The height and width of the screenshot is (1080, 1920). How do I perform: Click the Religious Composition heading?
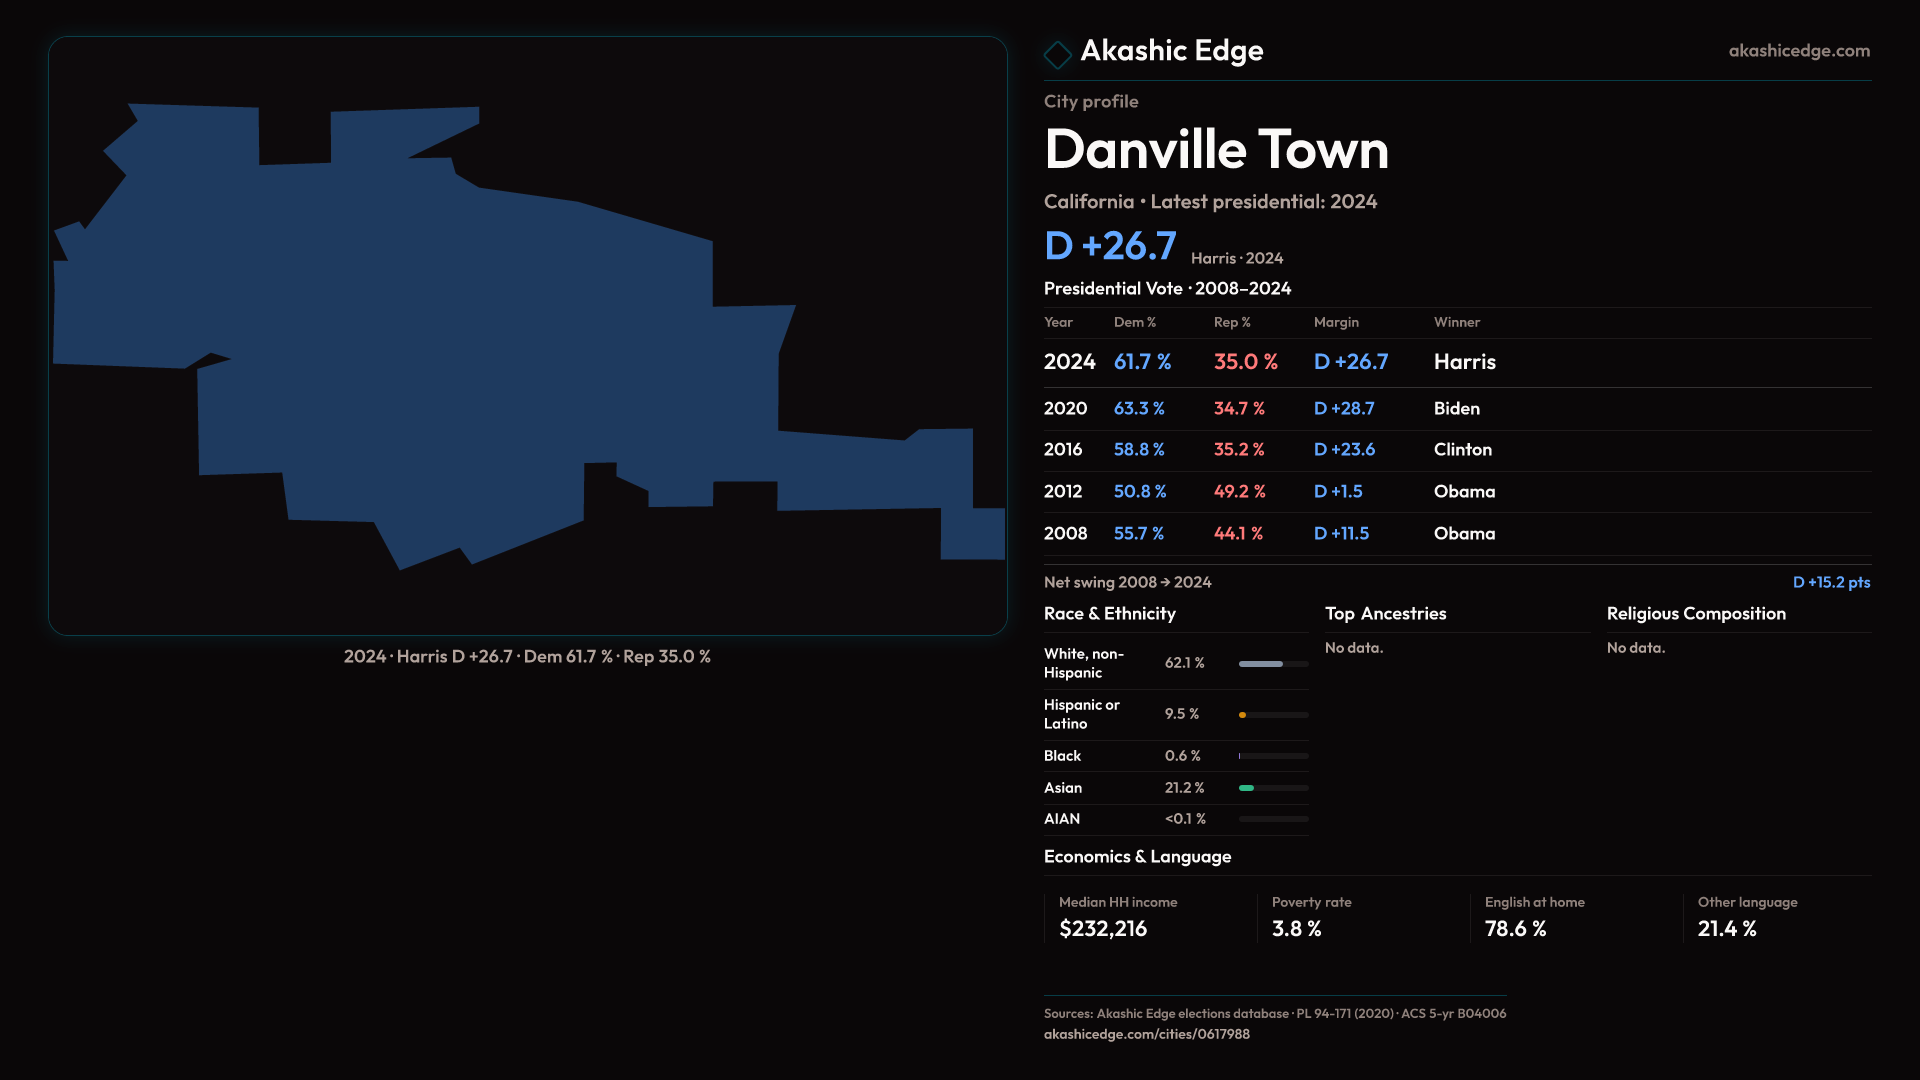tap(1695, 614)
